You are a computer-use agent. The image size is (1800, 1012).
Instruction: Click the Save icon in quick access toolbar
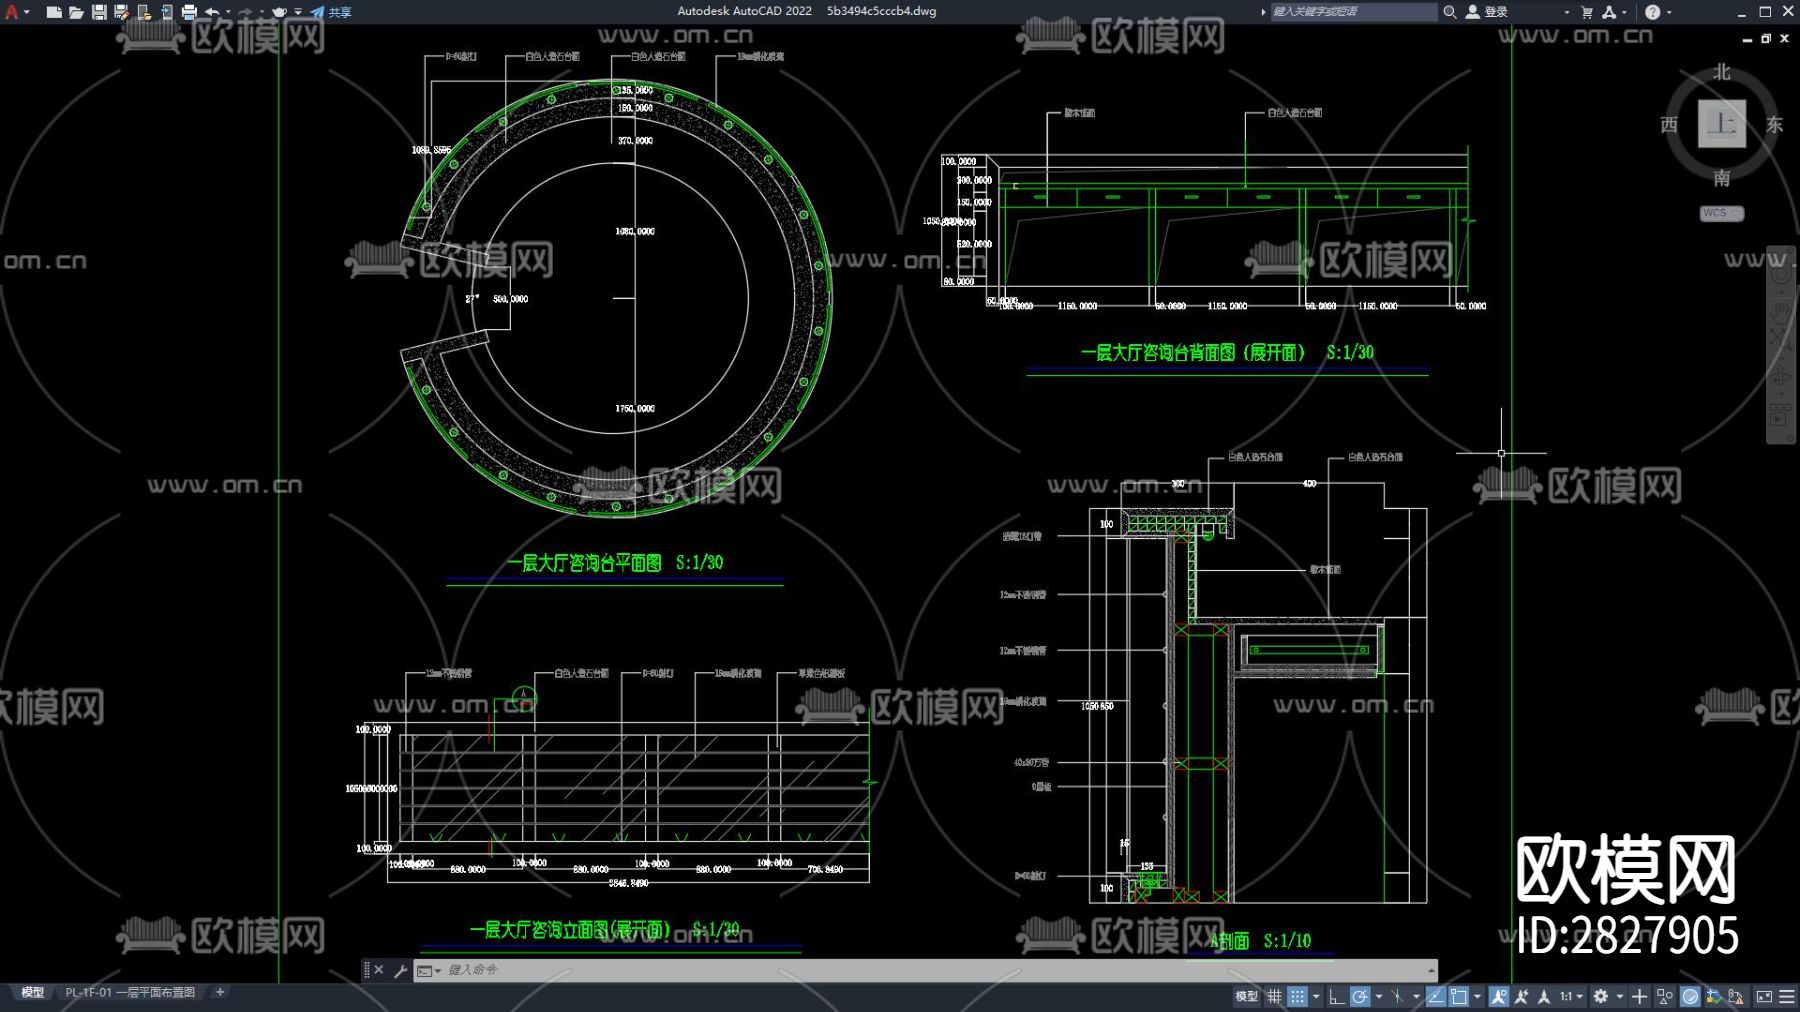click(99, 12)
